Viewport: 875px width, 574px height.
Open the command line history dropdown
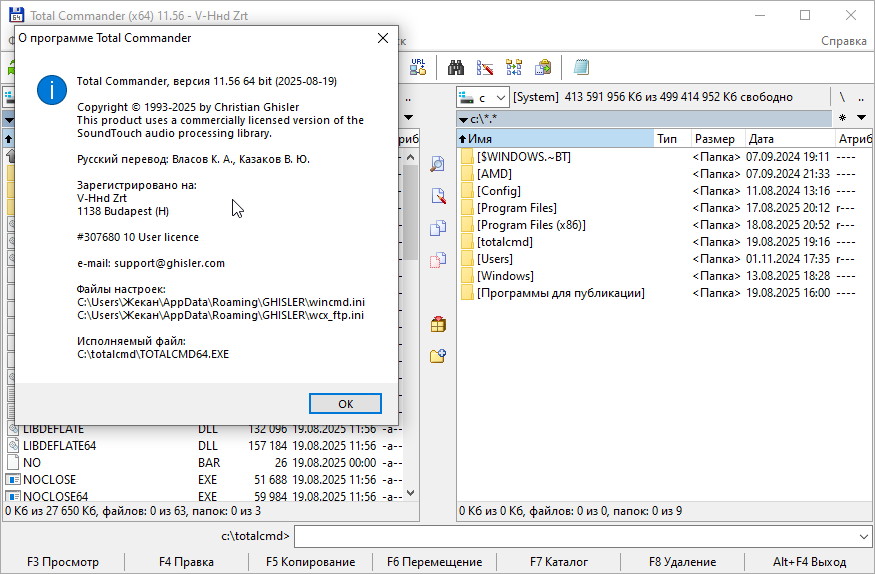(x=863, y=537)
